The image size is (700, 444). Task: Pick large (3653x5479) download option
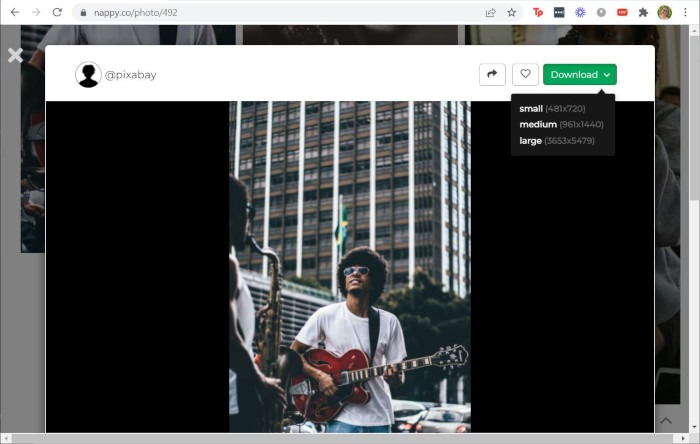pos(557,141)
